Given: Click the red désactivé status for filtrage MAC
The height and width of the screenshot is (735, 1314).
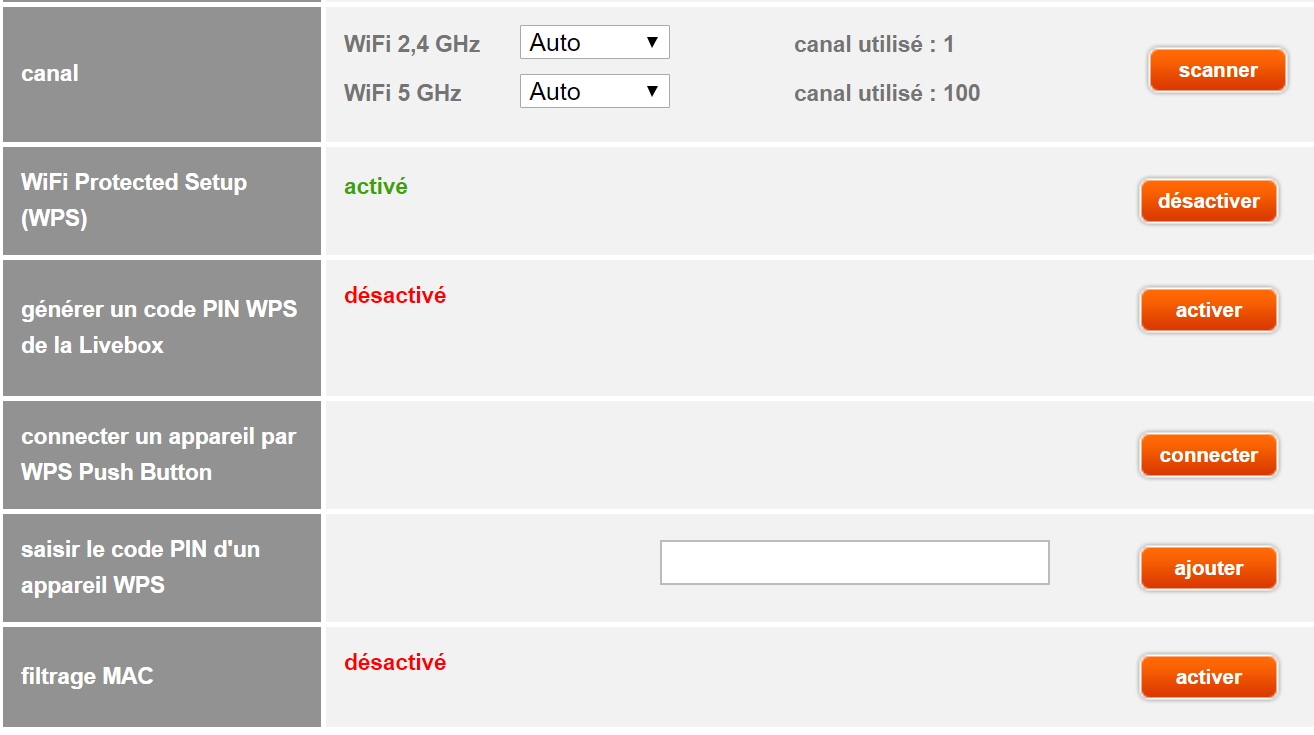Looking at the screenshot, I should coord(395,662).
